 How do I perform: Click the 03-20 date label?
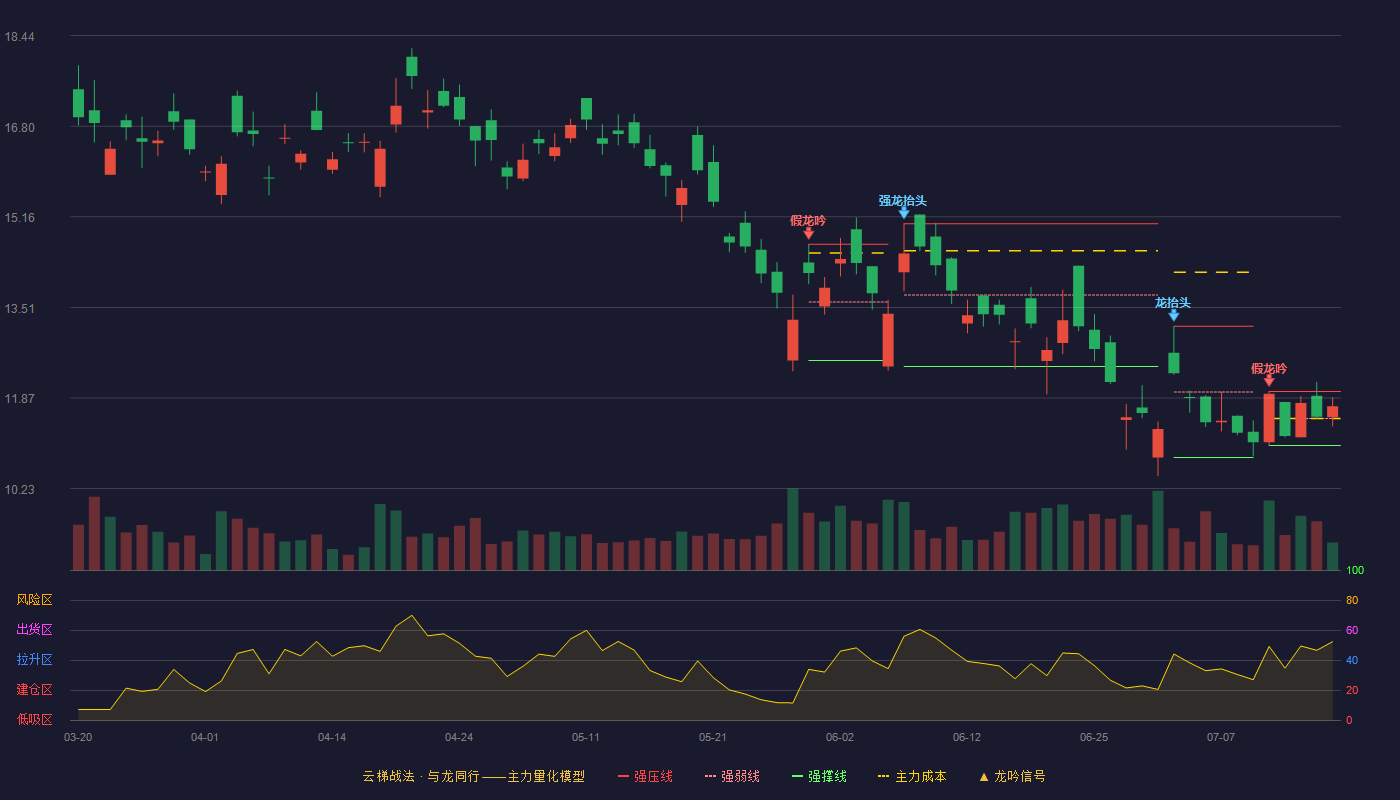[78, 737]
